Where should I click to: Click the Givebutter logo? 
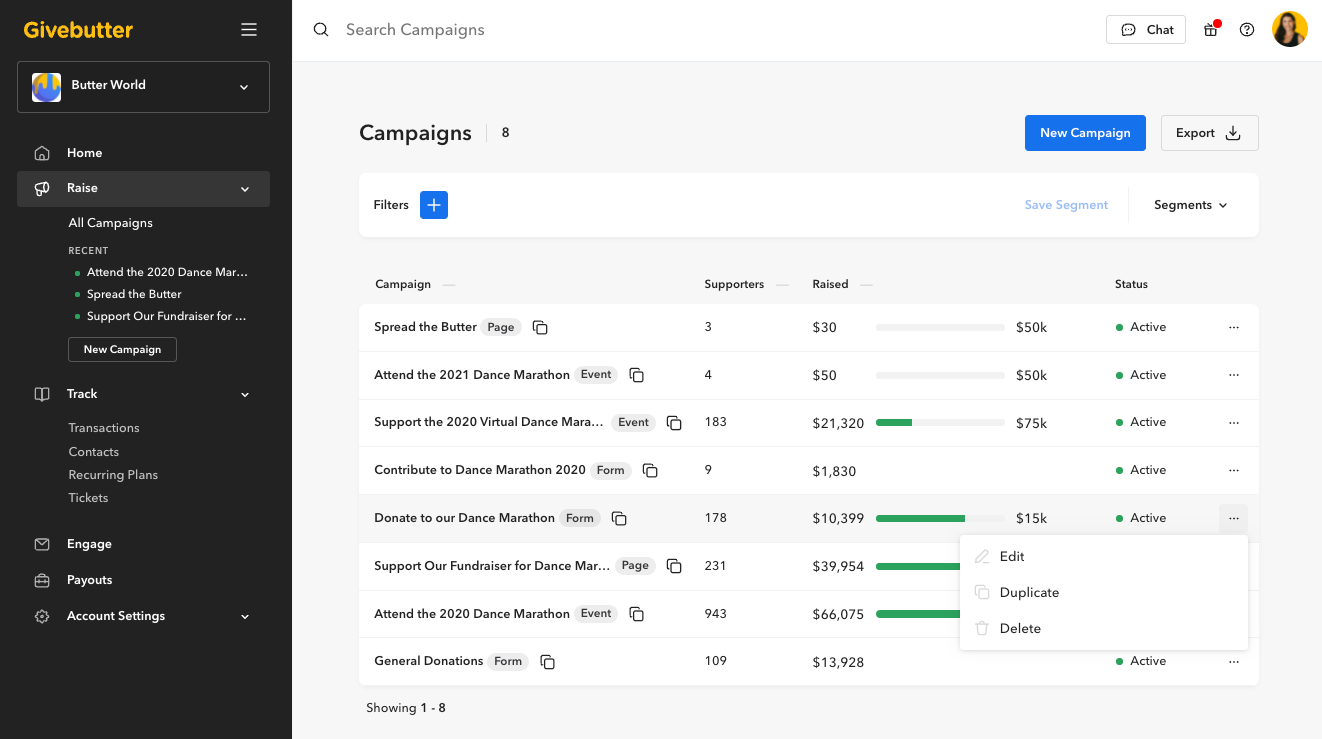(x=78, y=30)
